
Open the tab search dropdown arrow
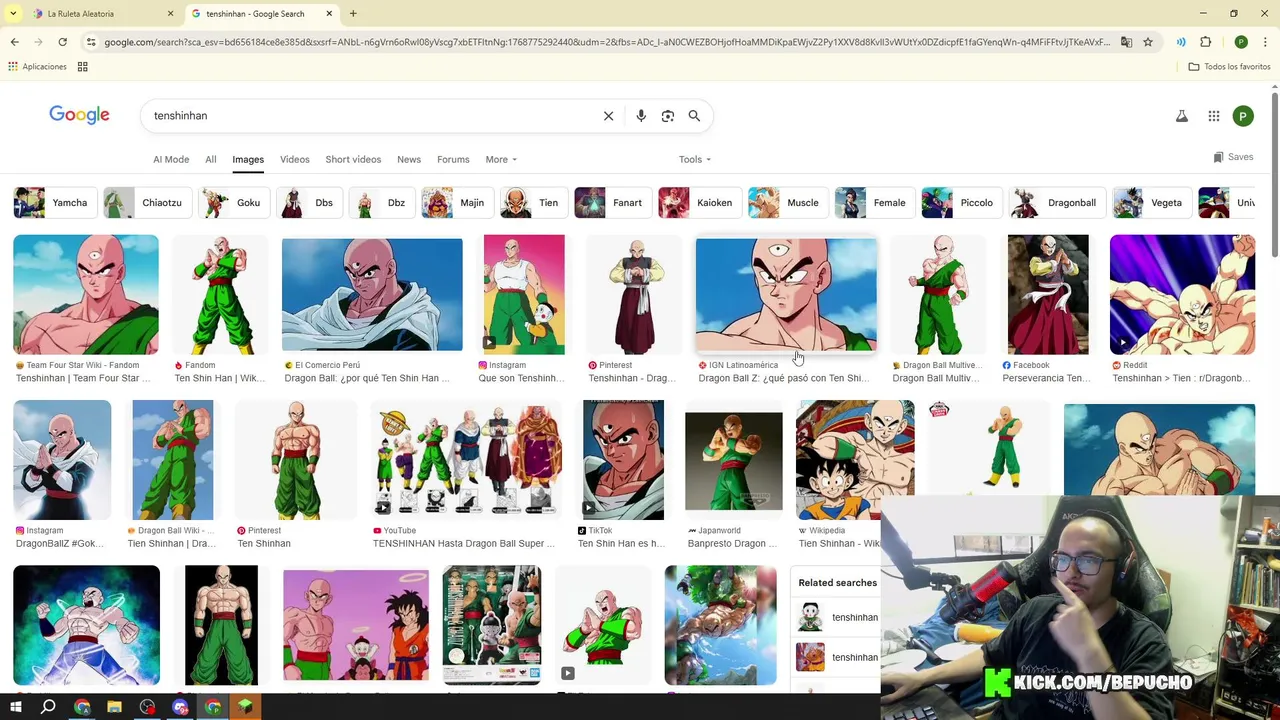click(x=13, y=14)
